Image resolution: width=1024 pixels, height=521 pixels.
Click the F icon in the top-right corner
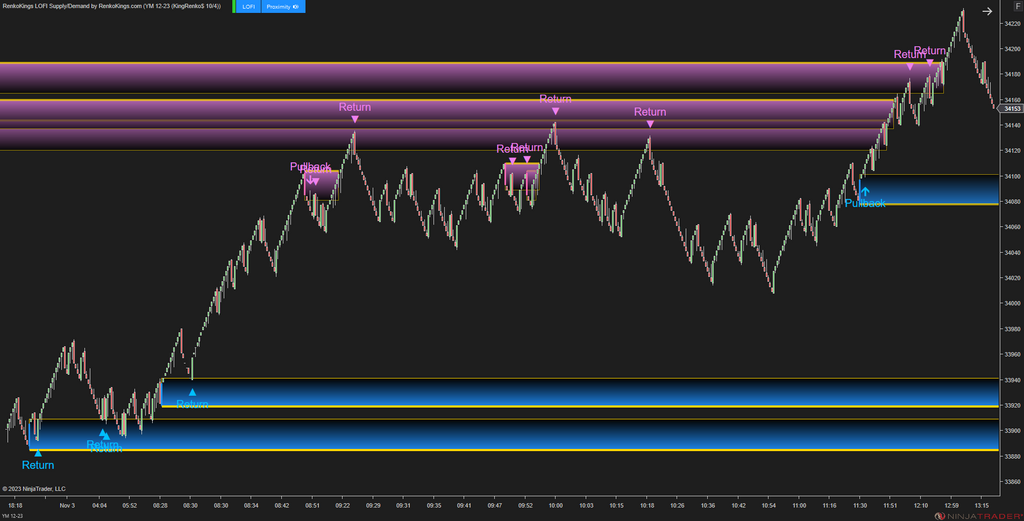tap(1017, 6)
